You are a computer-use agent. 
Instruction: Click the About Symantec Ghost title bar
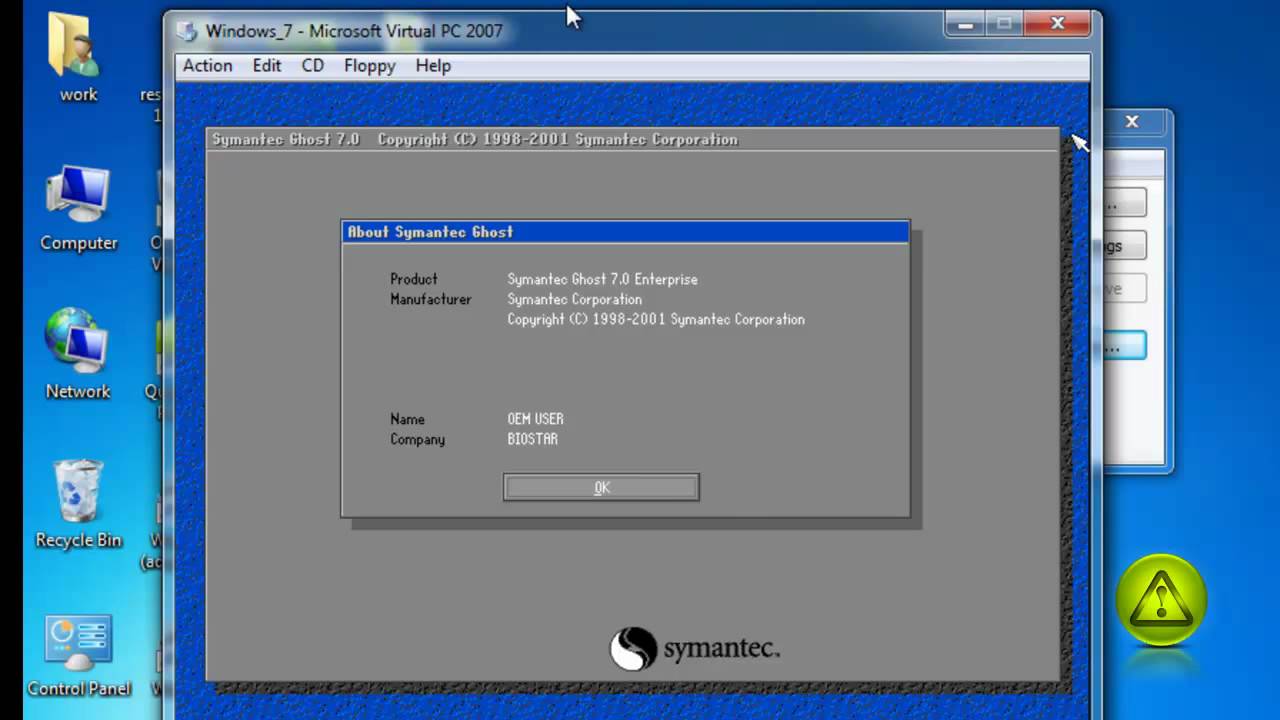point(626,232)
